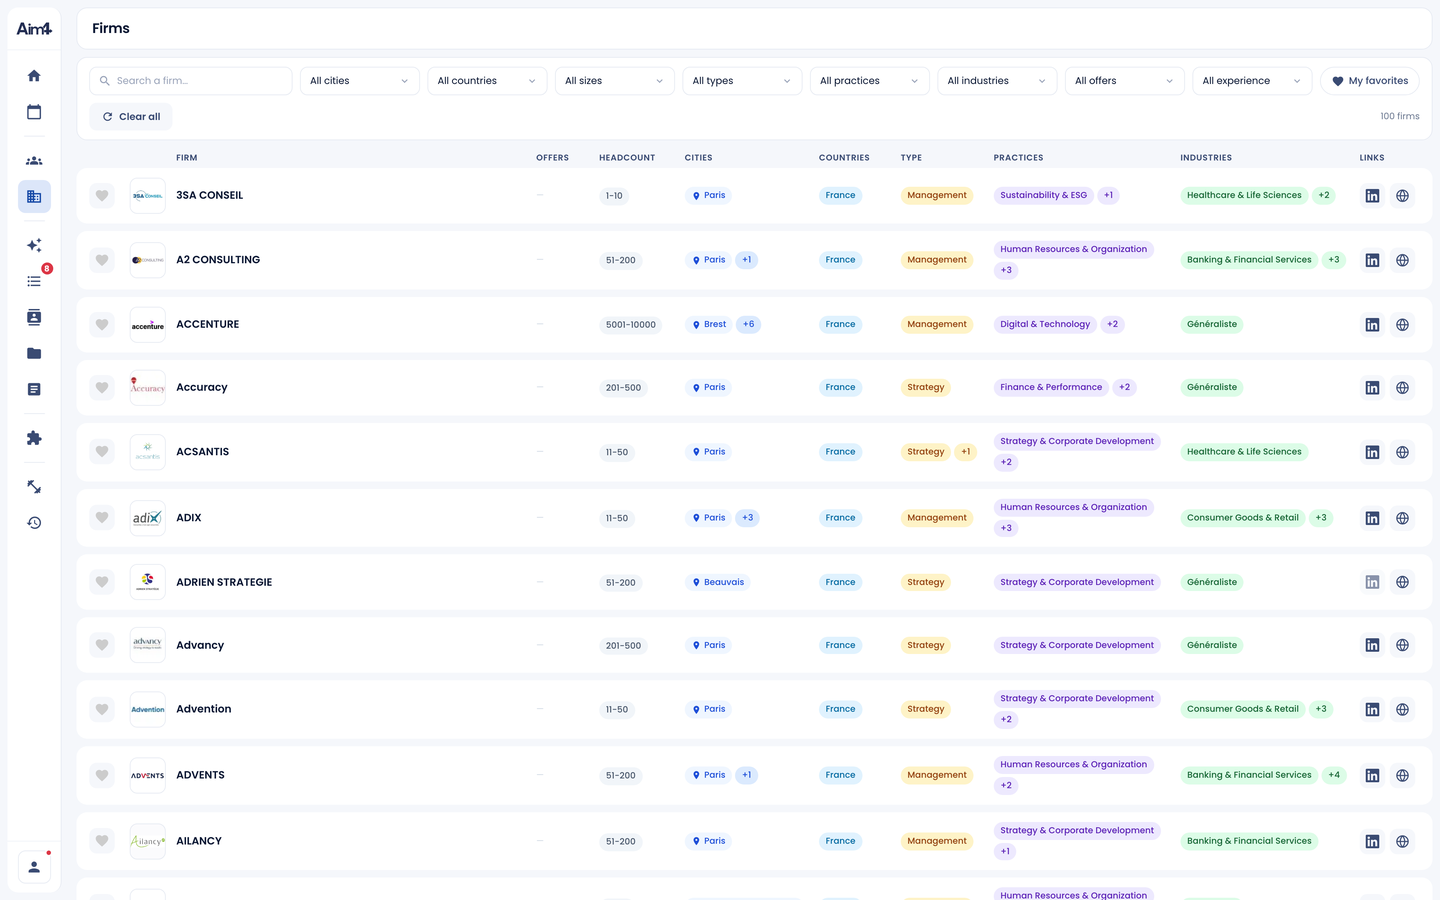Open the All practices dropdown

tap(870, 81)
